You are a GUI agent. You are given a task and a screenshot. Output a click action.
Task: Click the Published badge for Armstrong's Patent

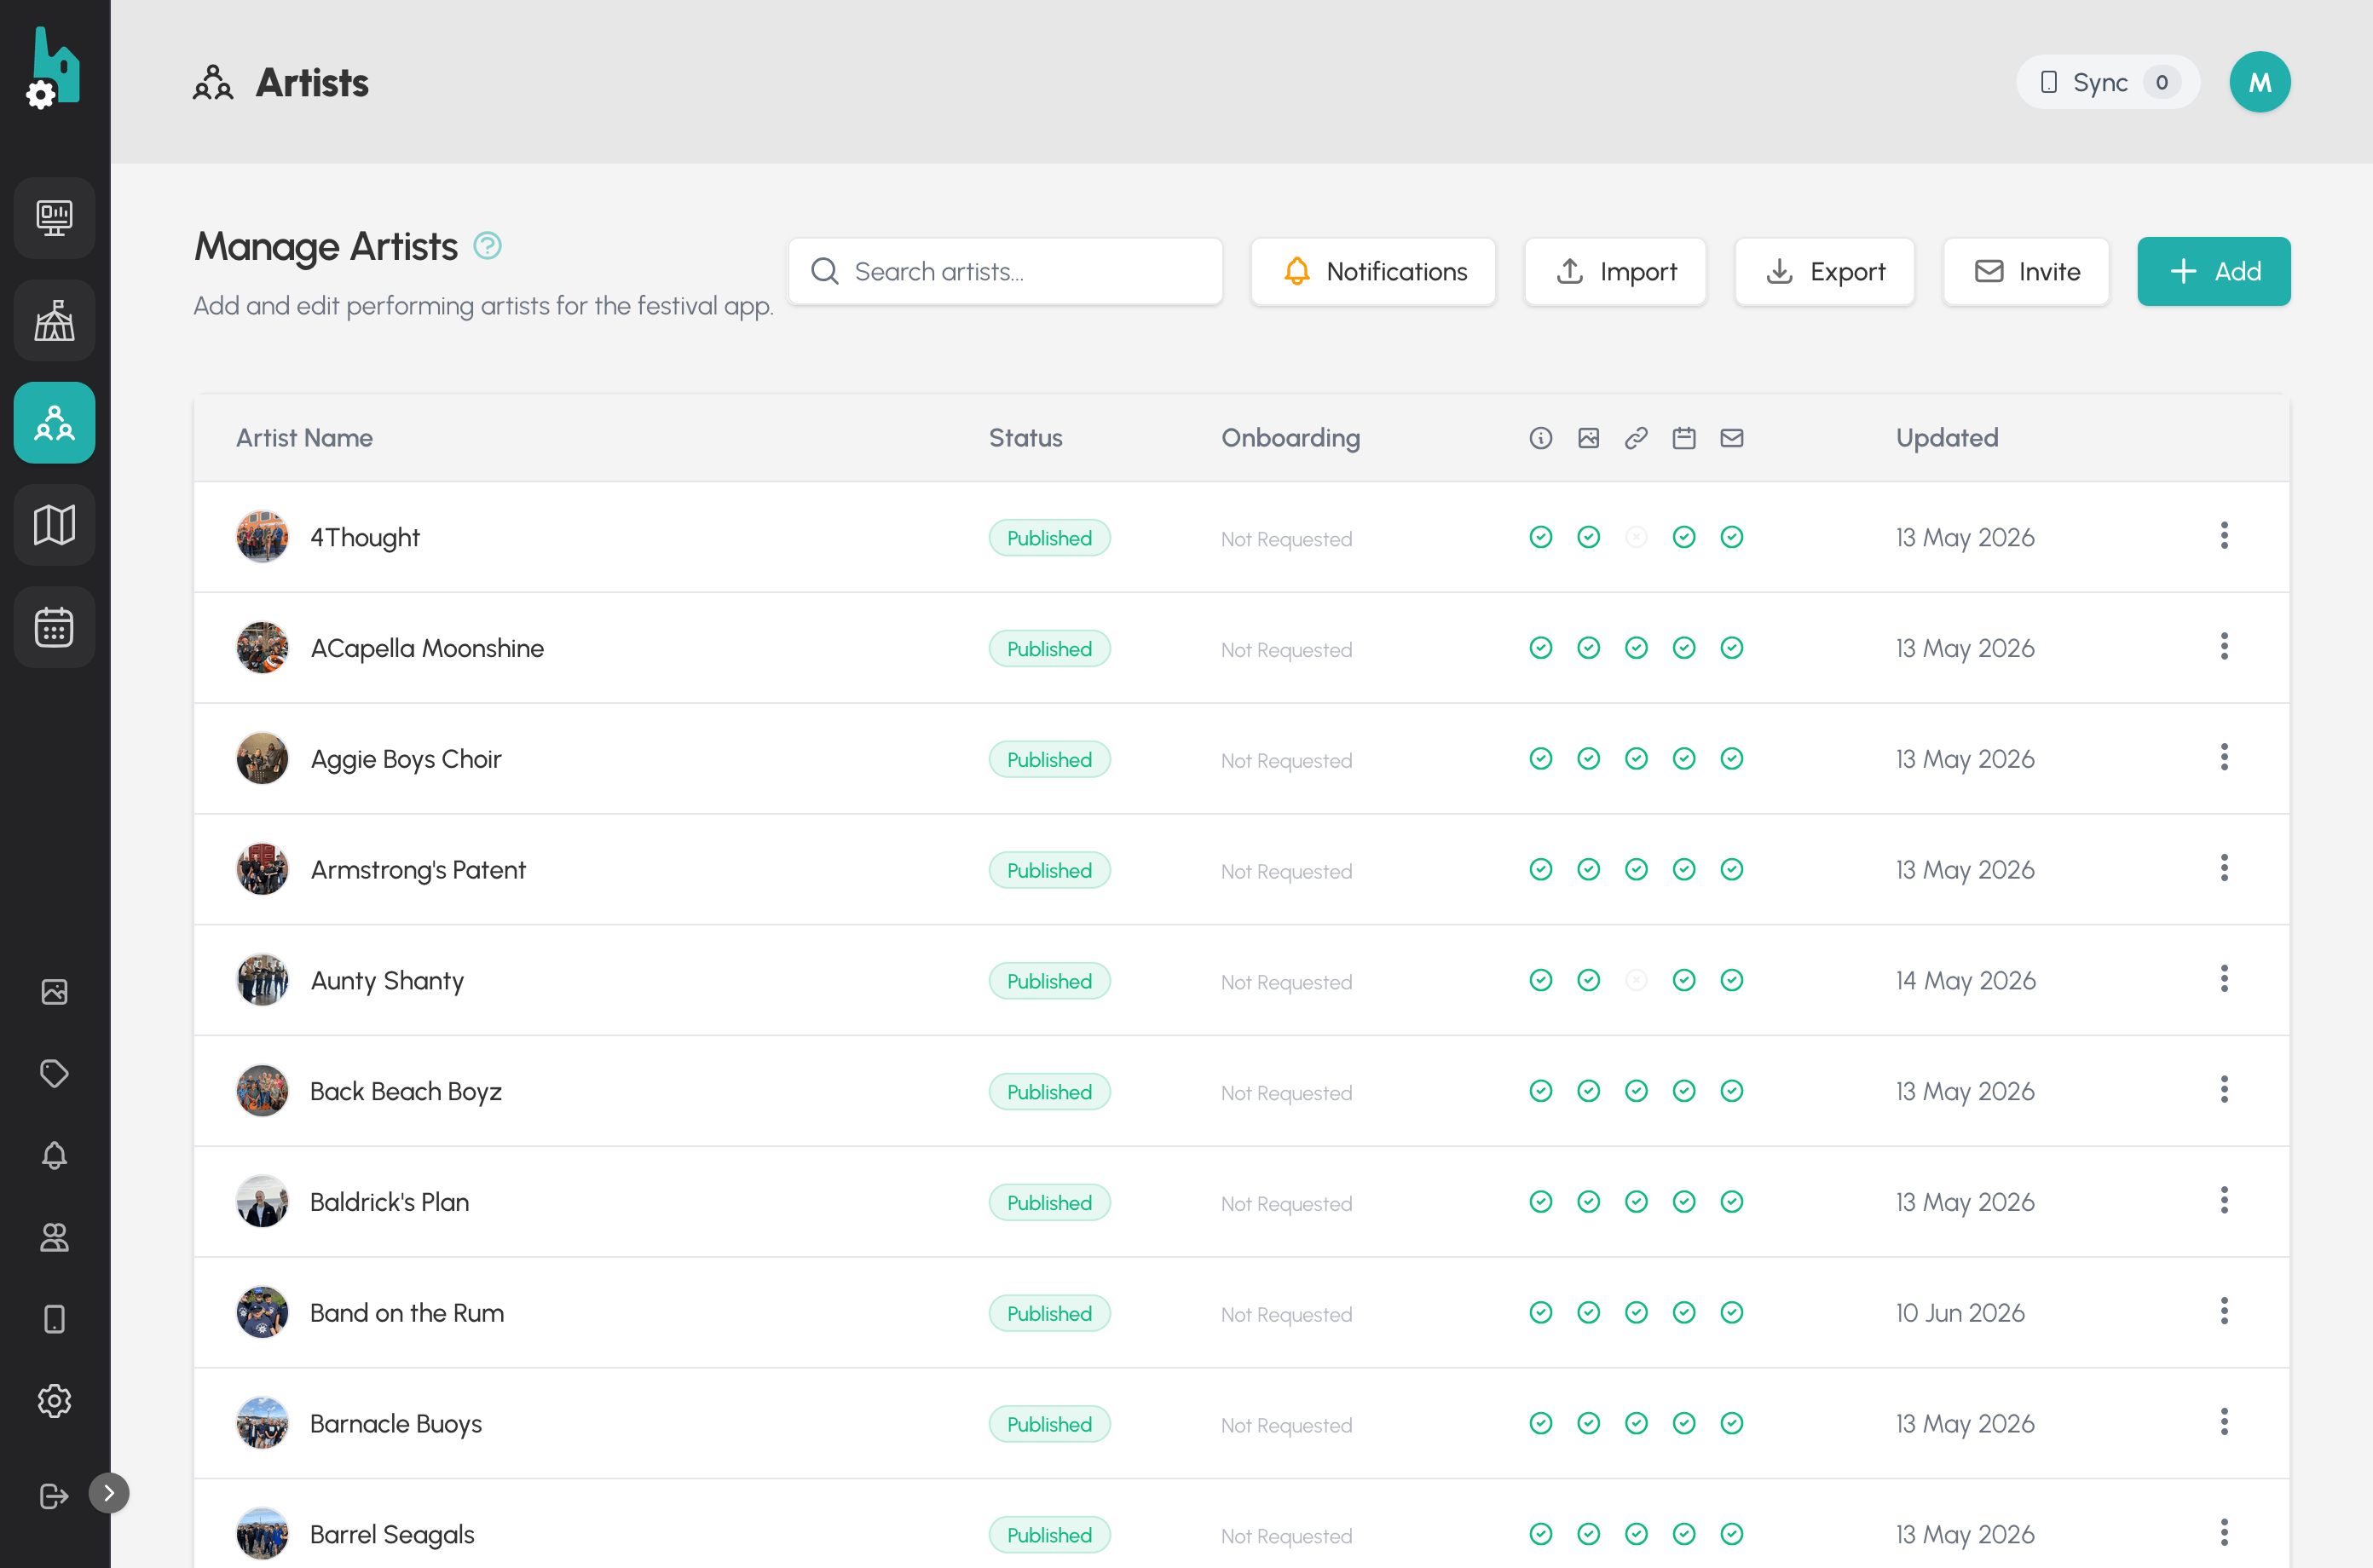(x=1049, y=870)
